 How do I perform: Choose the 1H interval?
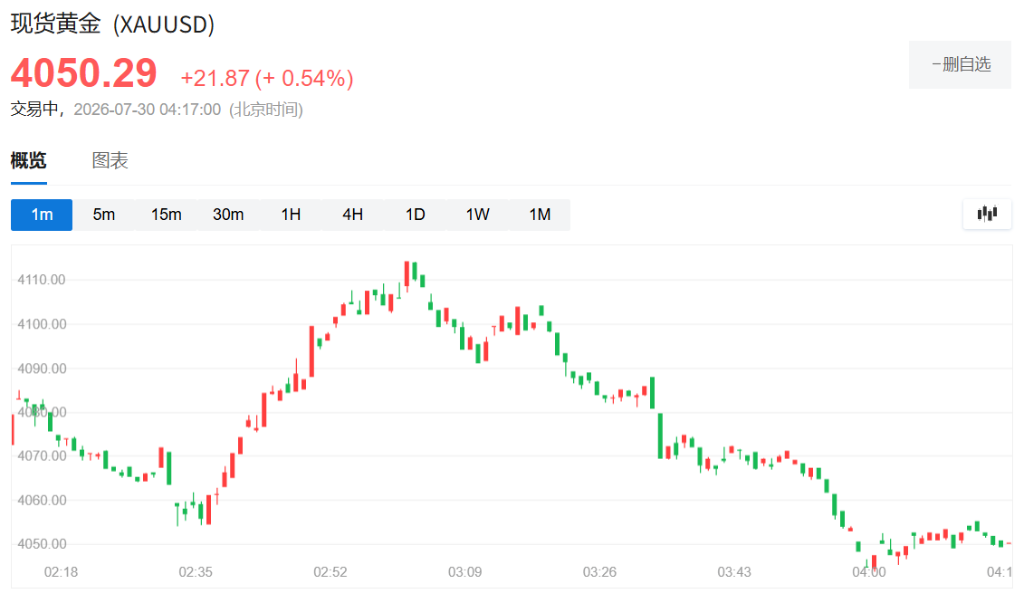(291, 215)
